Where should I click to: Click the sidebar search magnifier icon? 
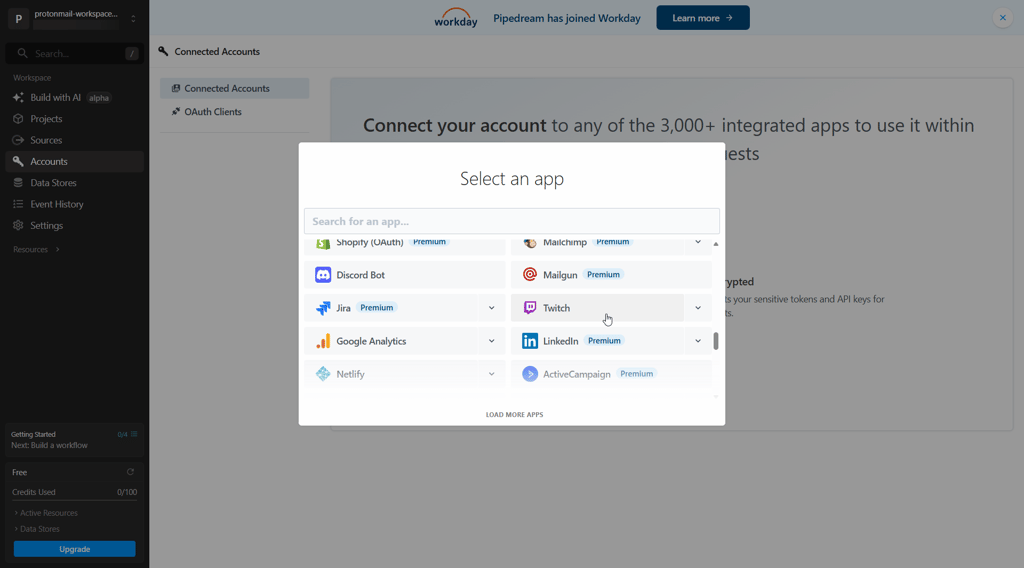click(x=22, y=54)
